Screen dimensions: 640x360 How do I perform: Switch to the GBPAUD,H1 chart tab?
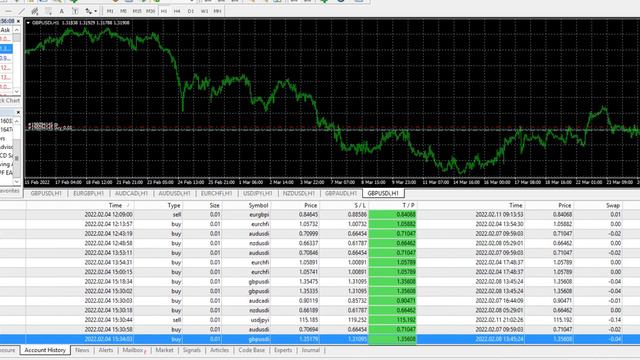[x=341, y=193]
